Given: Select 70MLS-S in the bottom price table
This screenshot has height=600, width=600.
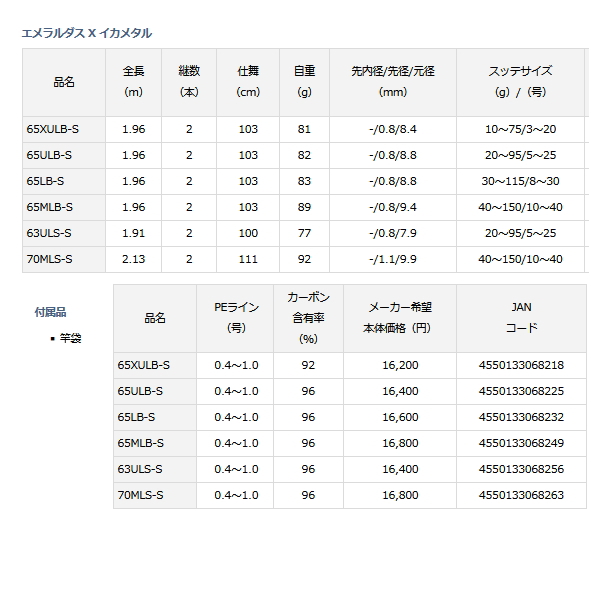Looking at the screenshot, I should point(140,496).
